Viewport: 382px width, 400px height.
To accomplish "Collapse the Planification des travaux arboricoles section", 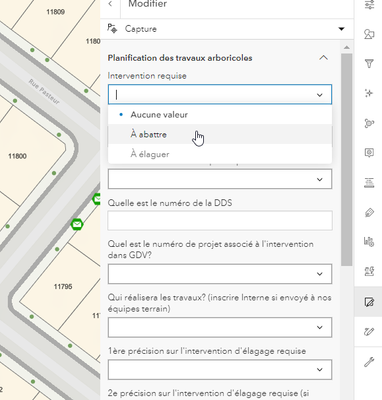I will pyautogui.click(x=323, y=58).
